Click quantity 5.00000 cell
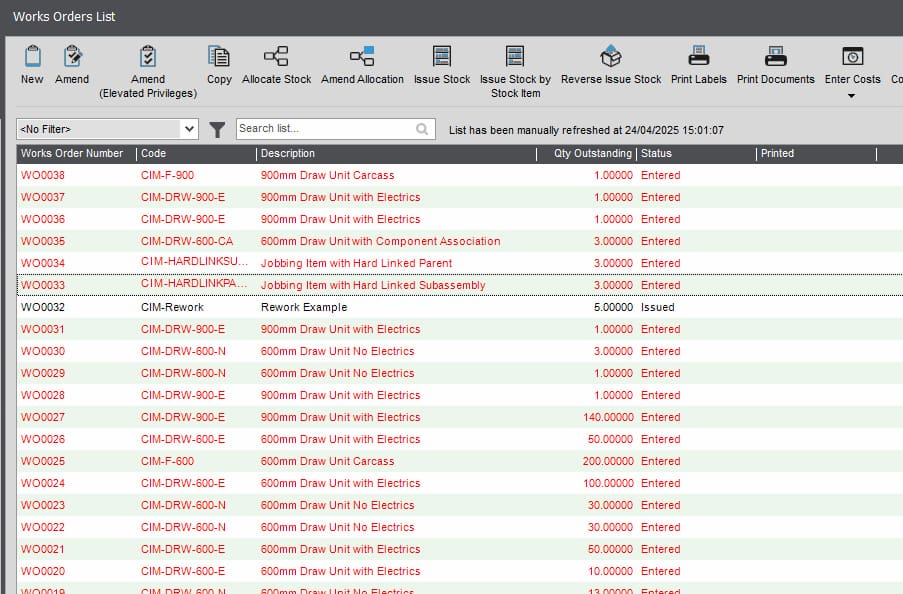This screenshot has height=594, width=903. [x=613, y=307]
